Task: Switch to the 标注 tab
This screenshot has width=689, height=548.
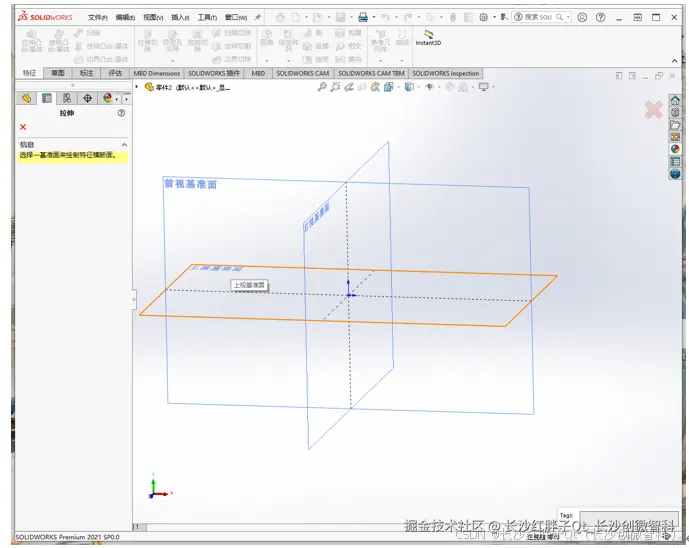Action: point(86,73)
